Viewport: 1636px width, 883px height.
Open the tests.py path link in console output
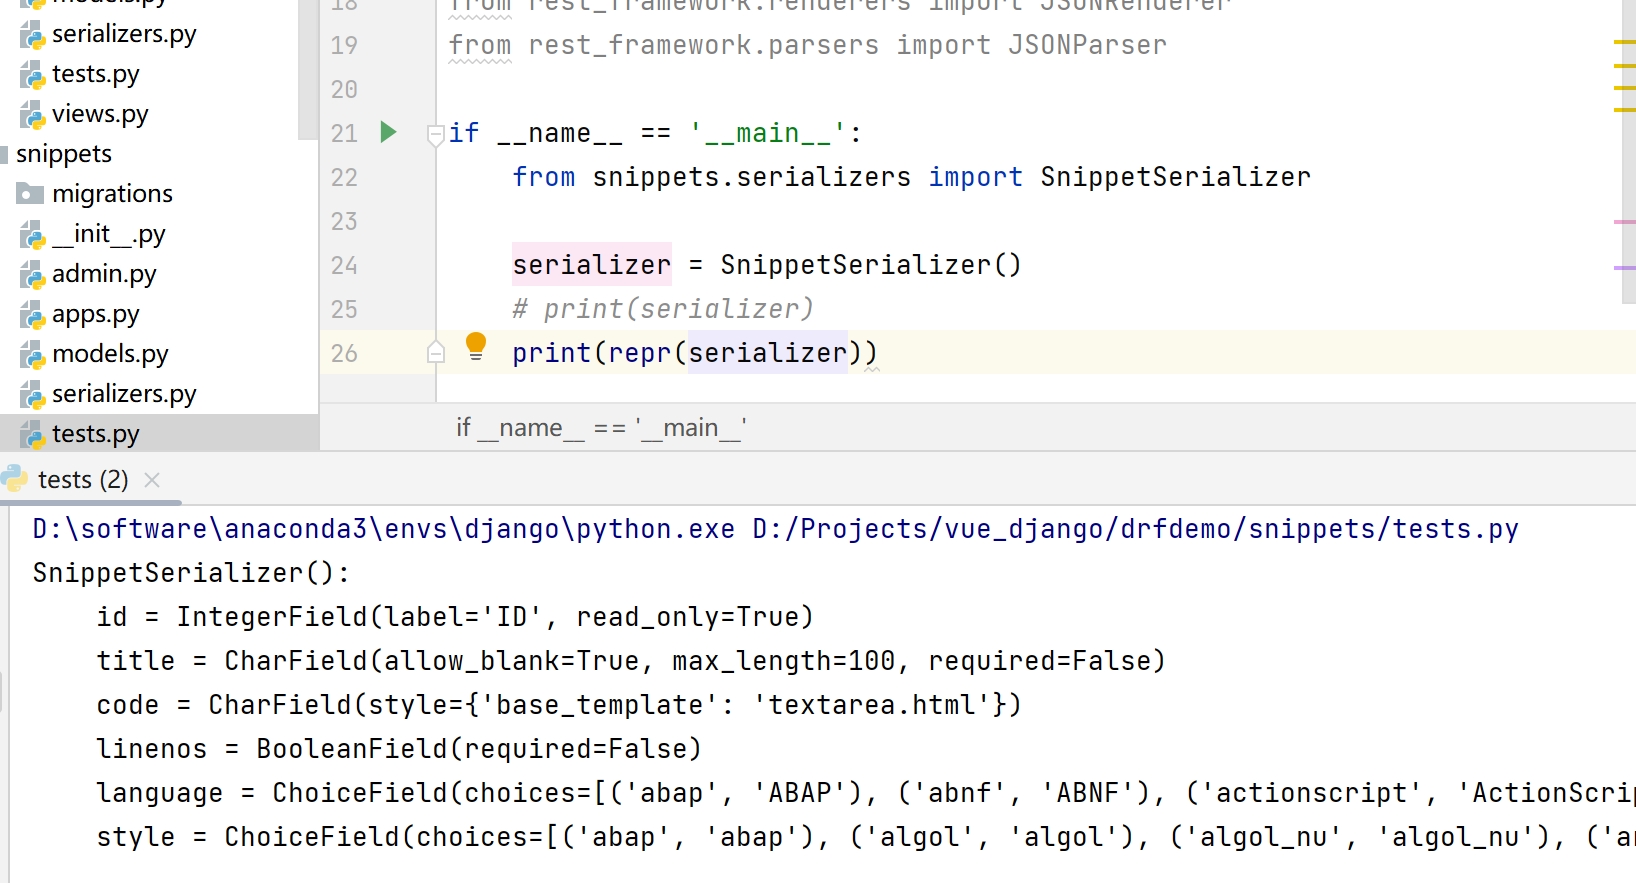pos(1135,529)
